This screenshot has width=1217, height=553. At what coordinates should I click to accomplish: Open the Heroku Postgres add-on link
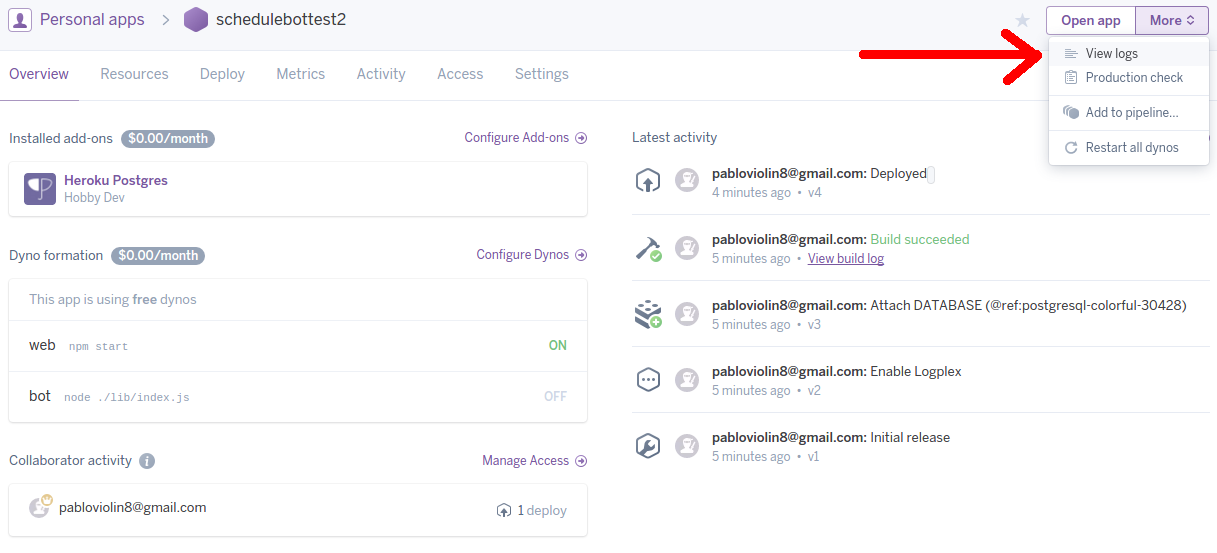(x=116, y=180)
